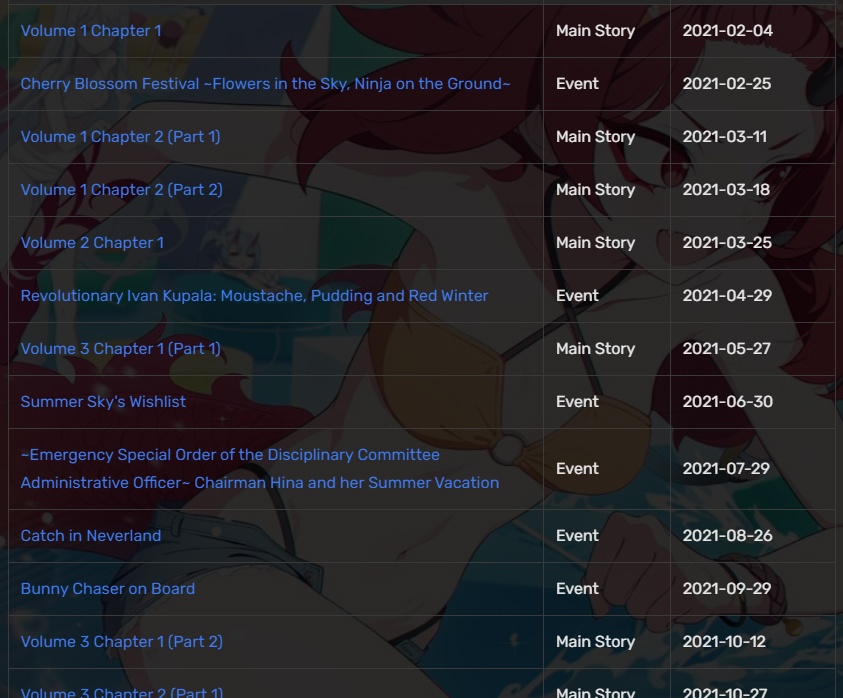Open the Catch in Neverland link
Viewport: 843px width, 698px height.
coord(91,536)
